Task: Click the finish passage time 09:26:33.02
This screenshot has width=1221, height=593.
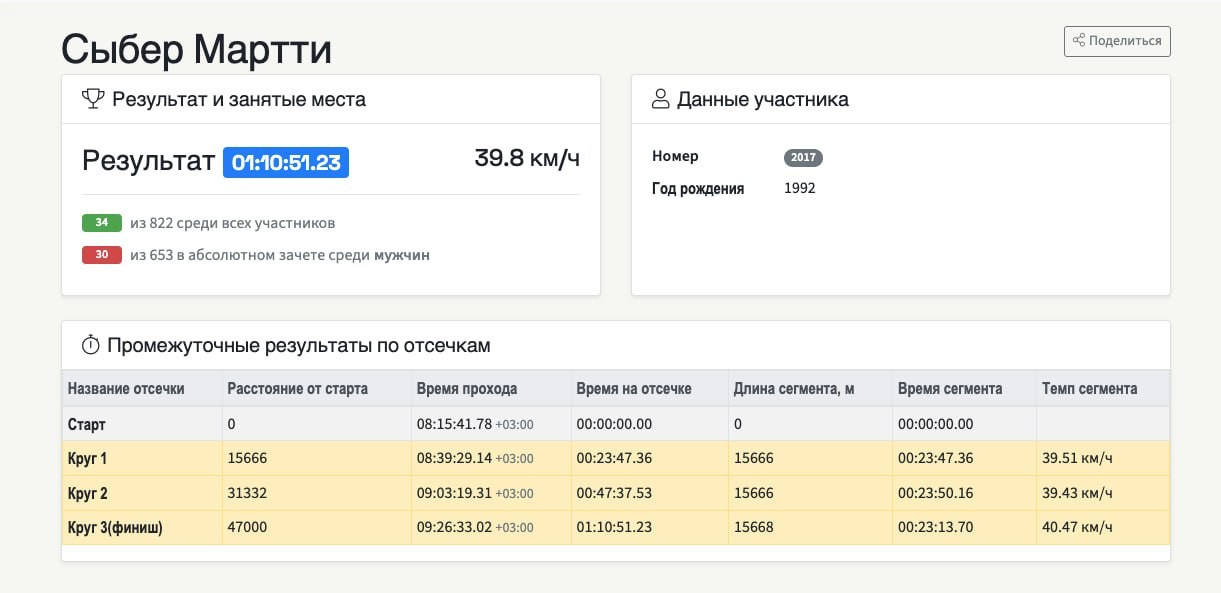Action: click(x=454, y=528)
